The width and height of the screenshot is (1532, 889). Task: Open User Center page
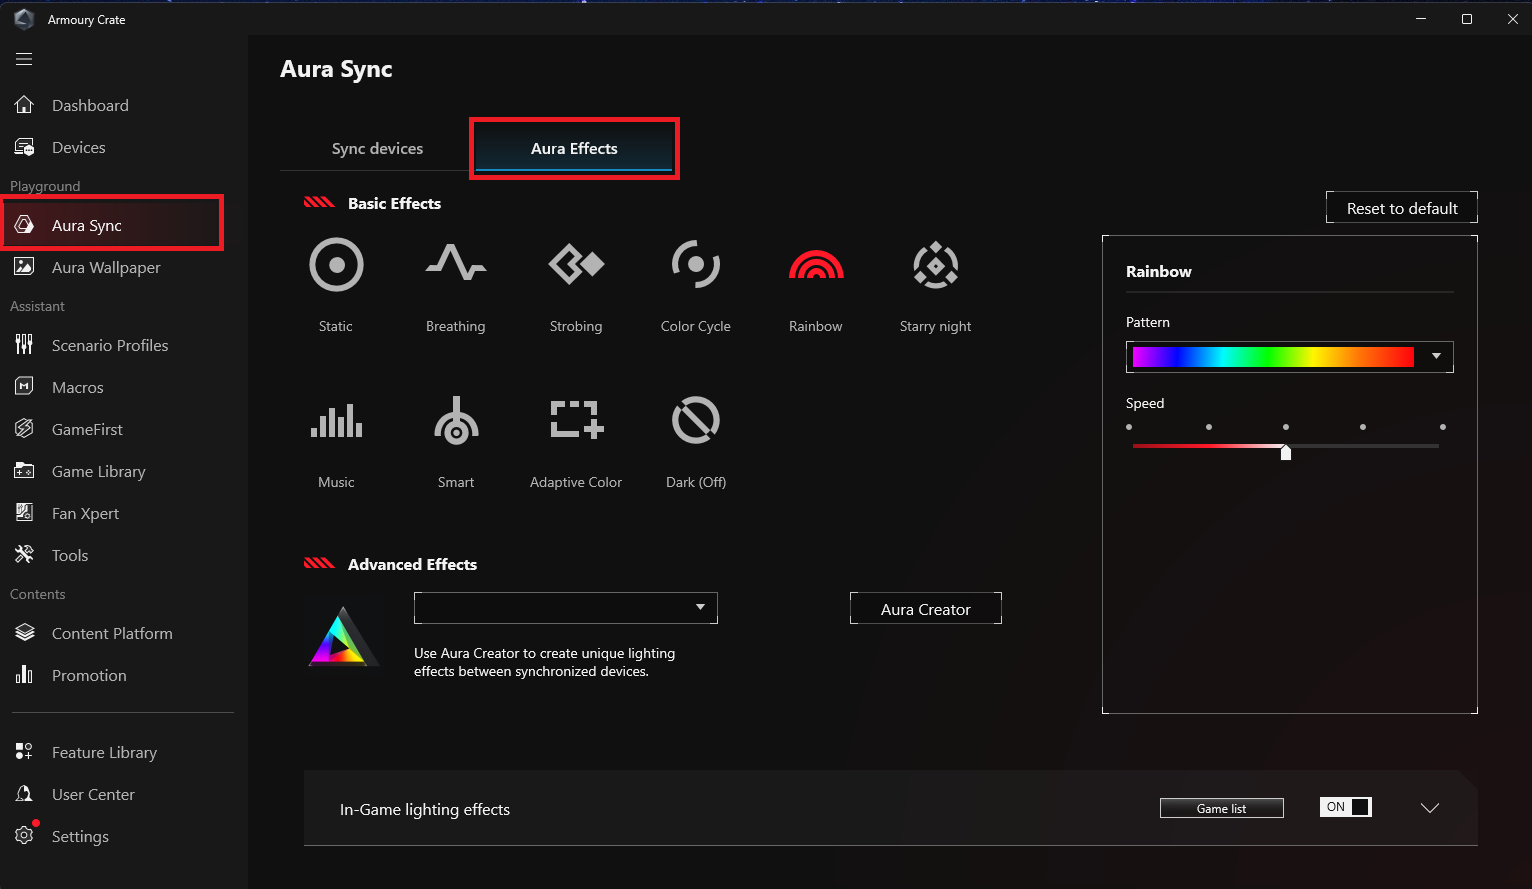coord(93,794)
